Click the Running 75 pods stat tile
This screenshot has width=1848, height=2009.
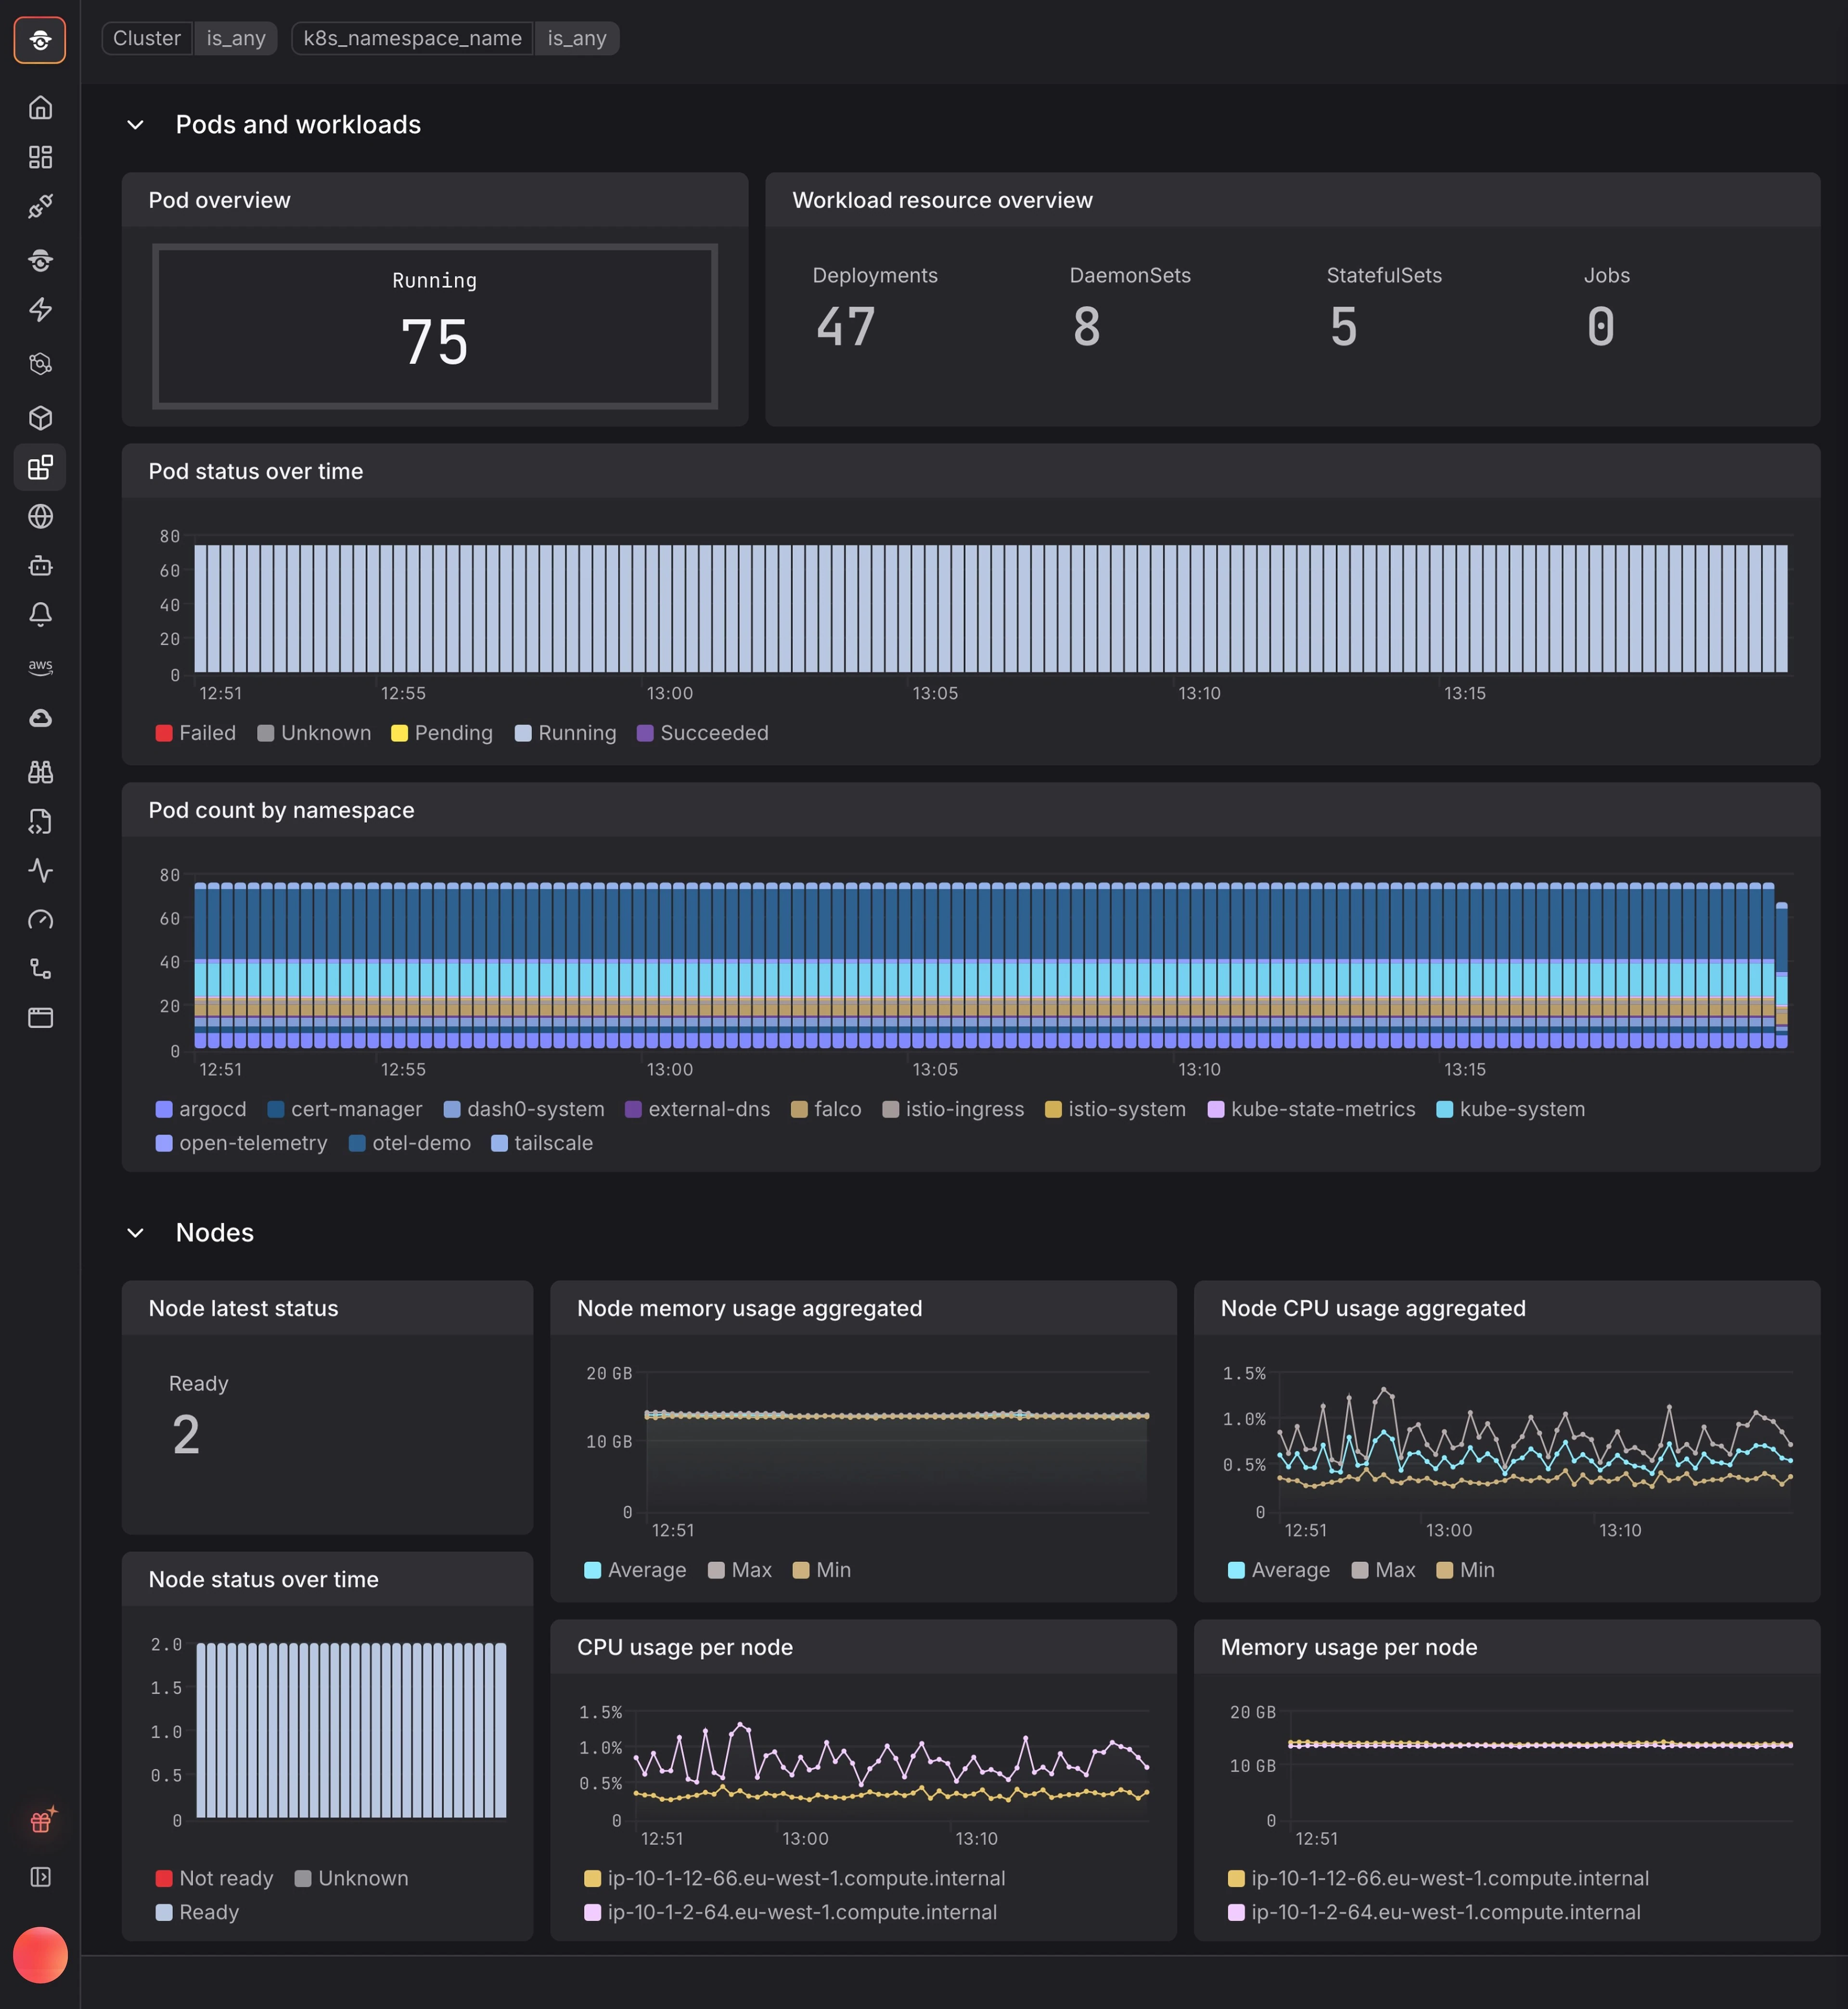pyautogui.click(x=435, y=326)
